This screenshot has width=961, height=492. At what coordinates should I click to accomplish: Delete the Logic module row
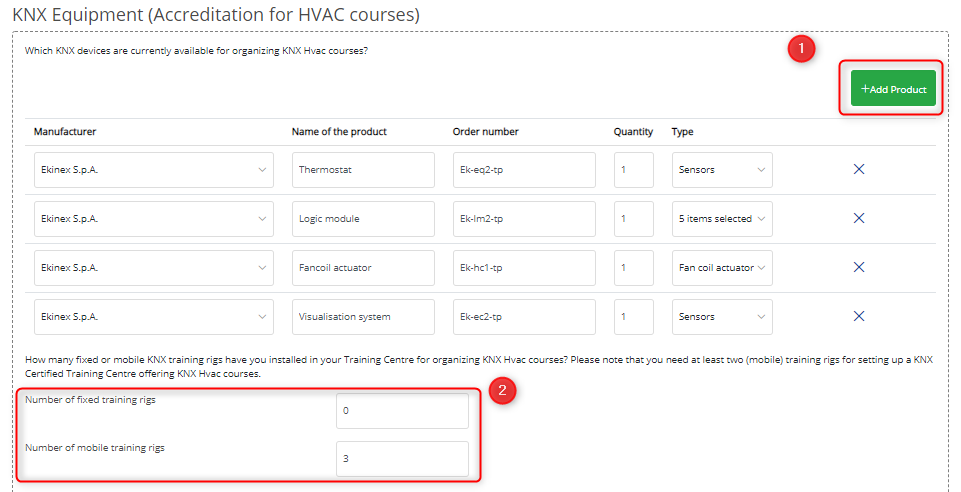pyautogui.click(x=858, y=218)
